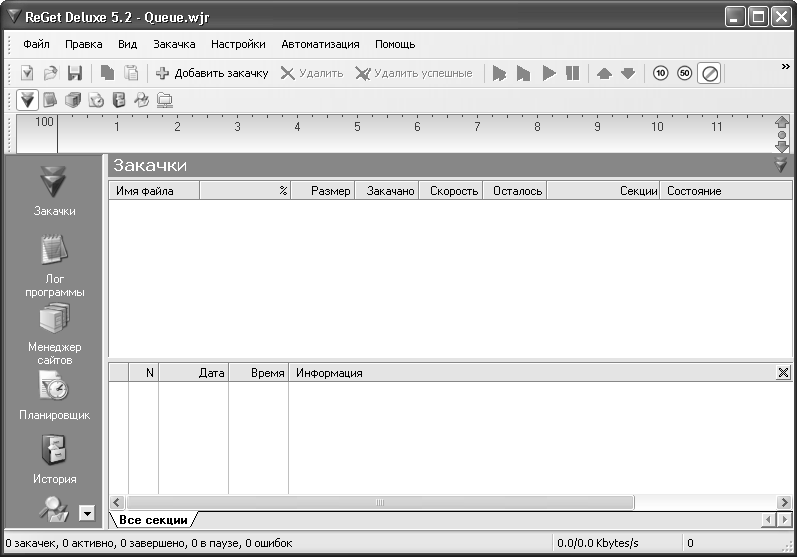The width and height of the screenshot is (797, 557).
Task: Click Осталось column header
Action: coord(515,191)
